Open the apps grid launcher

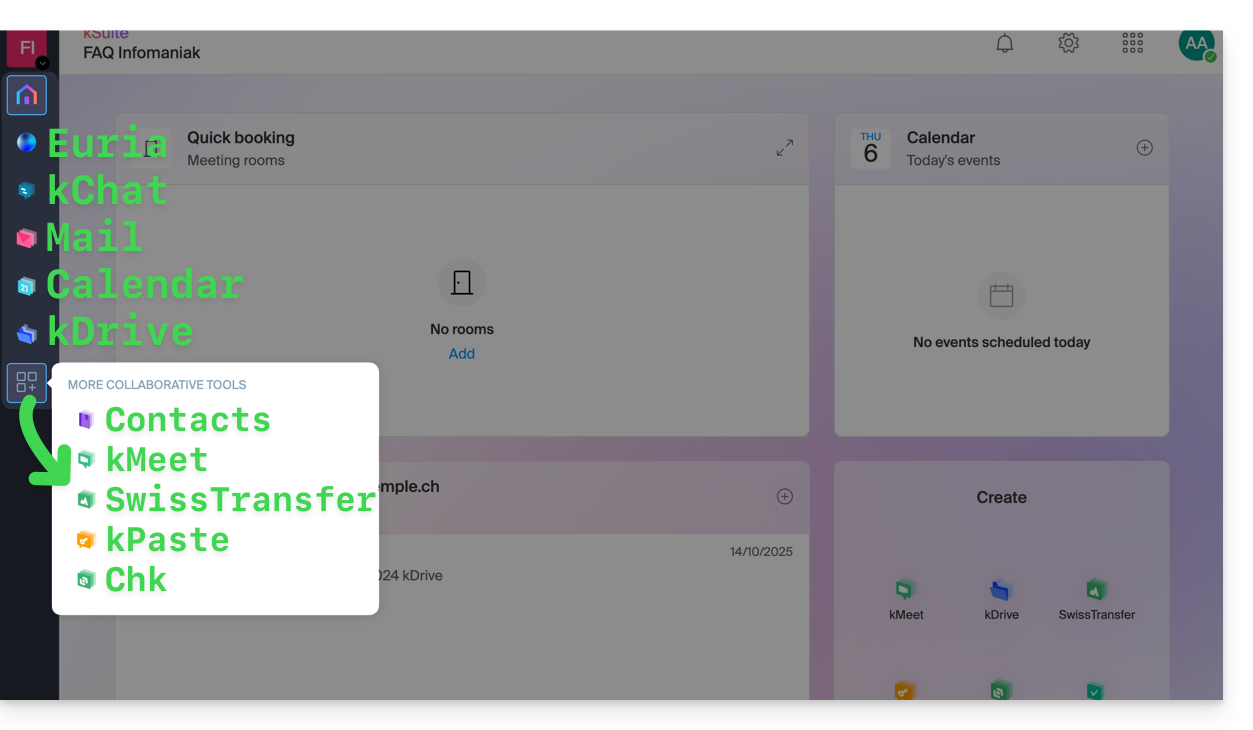[x=1132, y=43]
